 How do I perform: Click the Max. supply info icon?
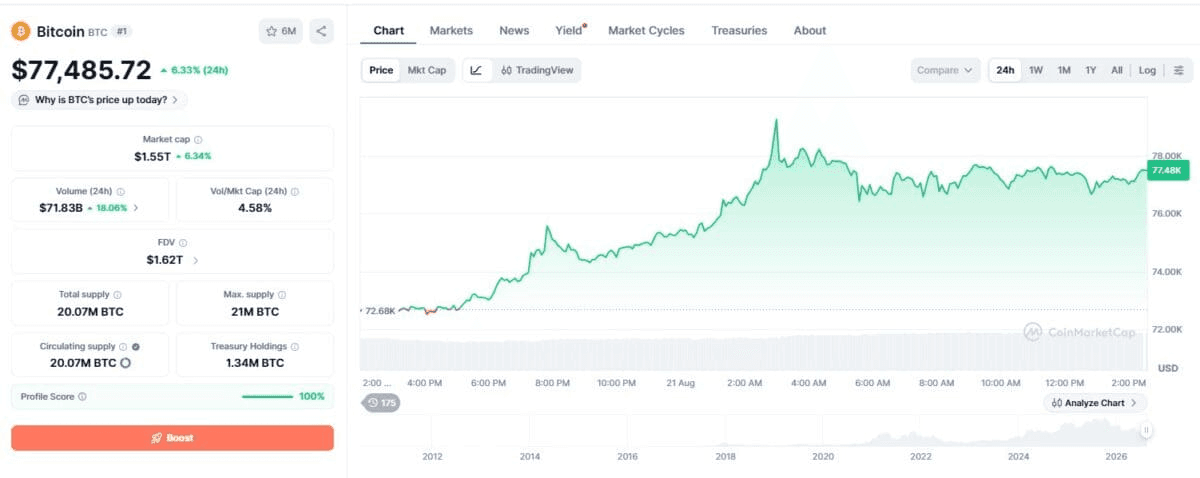282,295
